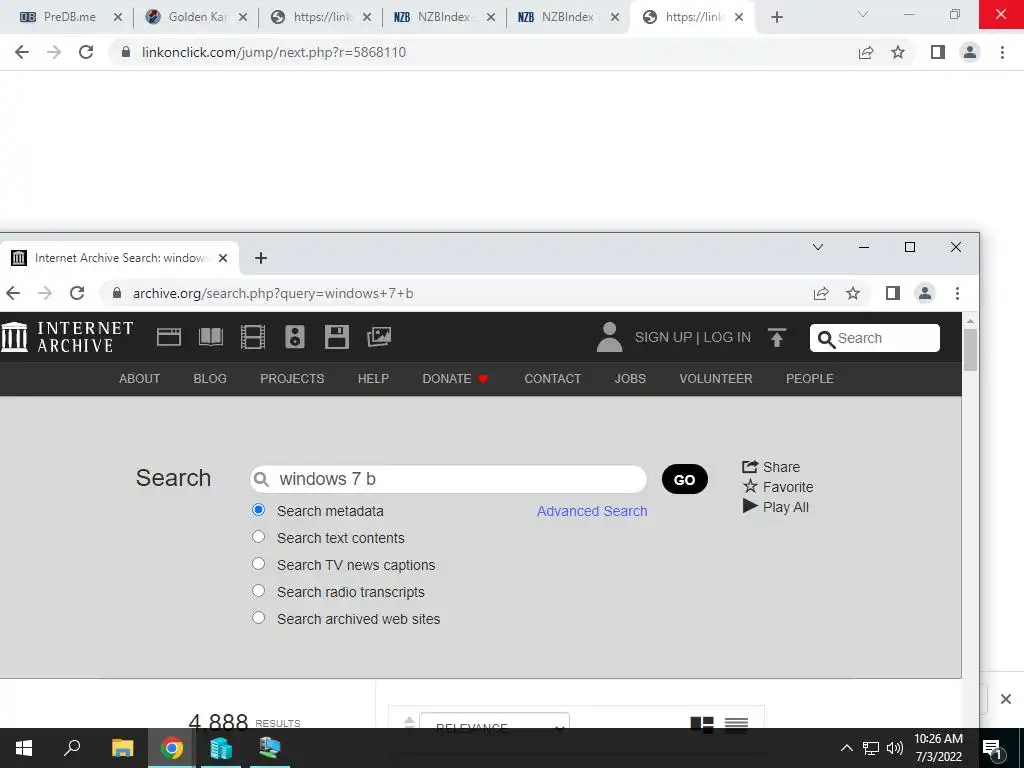Open BLOG in Archive navigation
The image size is (1024, 768).
(210, 379)
